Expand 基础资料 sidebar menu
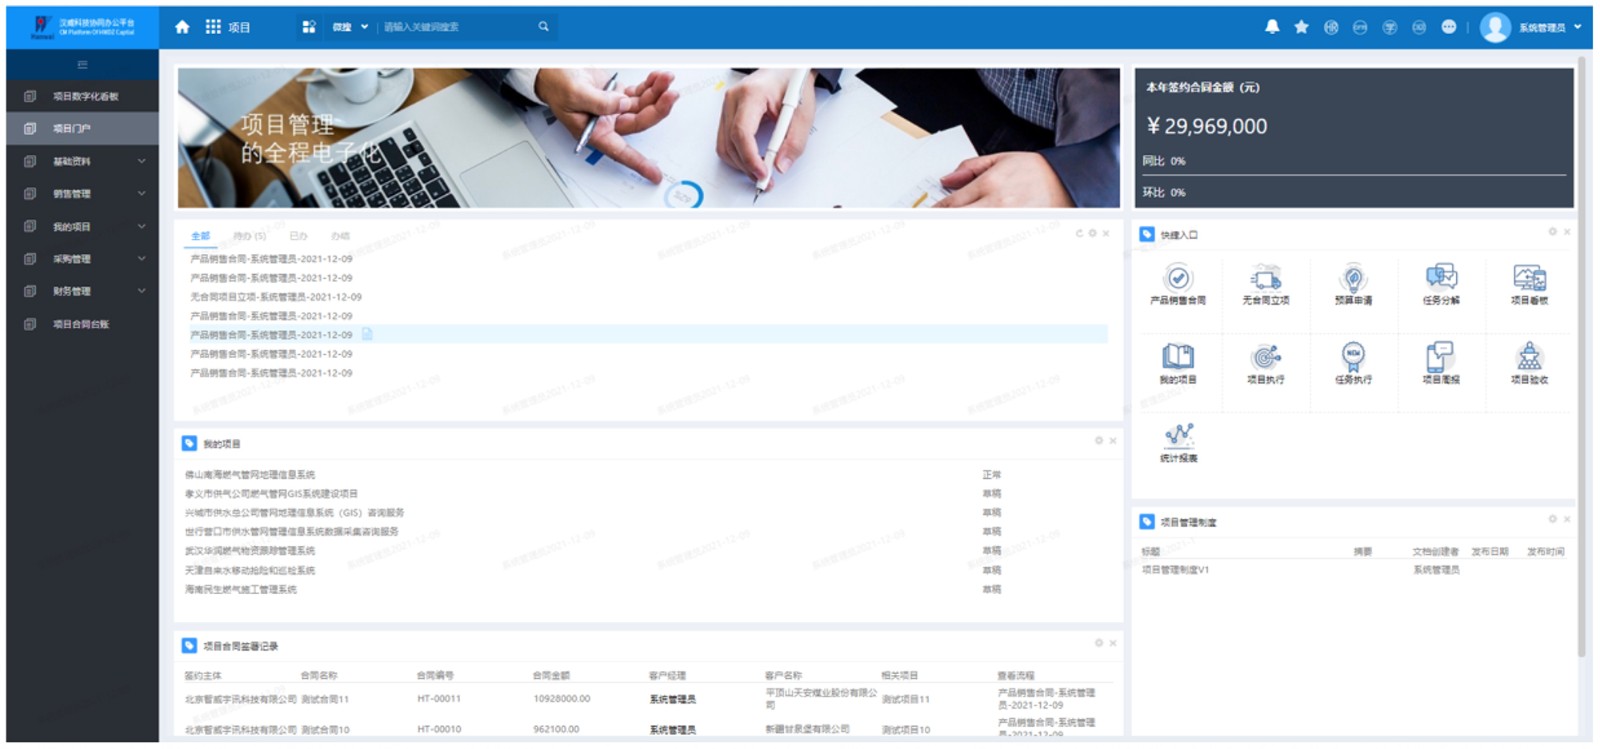Image resolution: width=1600 pixels, height=749 pixels. [82, 161]
